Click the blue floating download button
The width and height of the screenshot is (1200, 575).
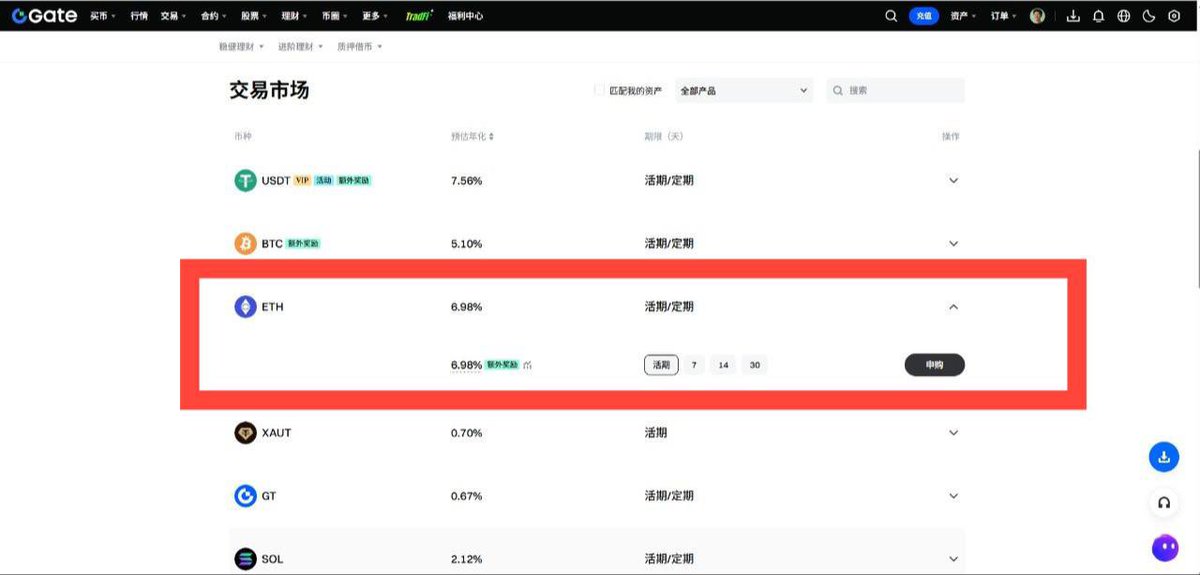point(1164,457)
